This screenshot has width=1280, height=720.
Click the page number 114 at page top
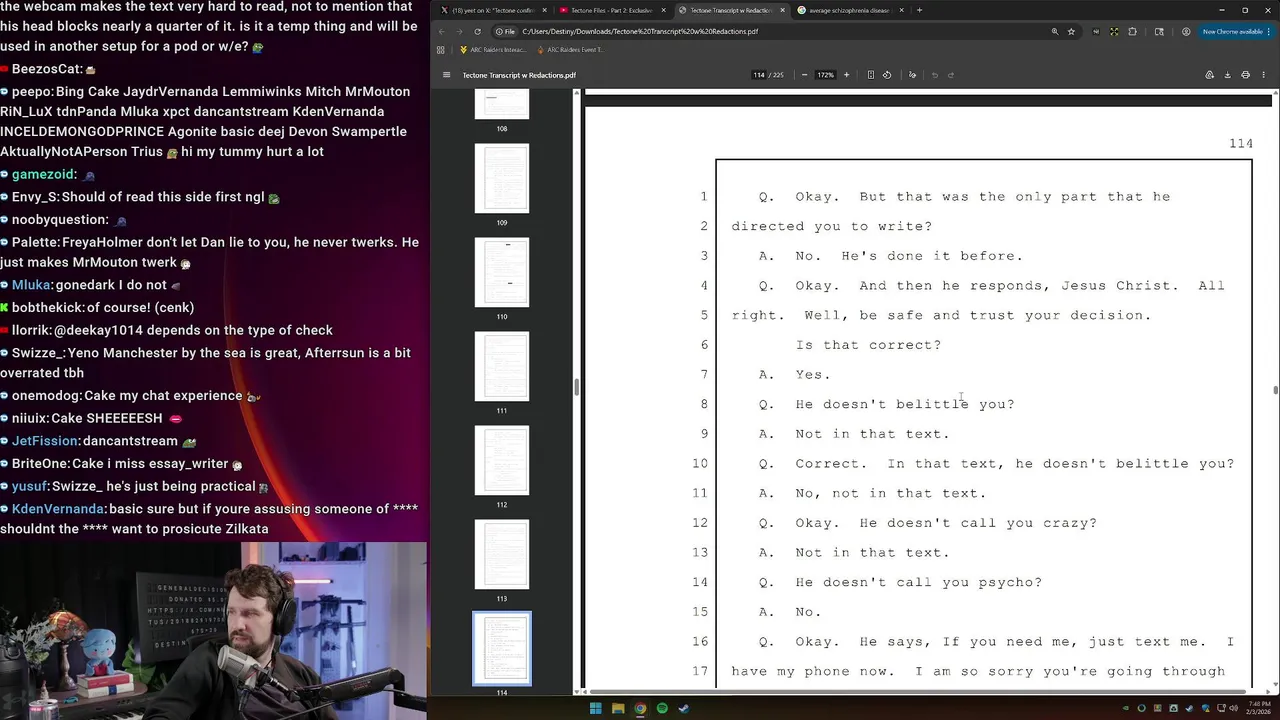click(x=1241, y=143)
